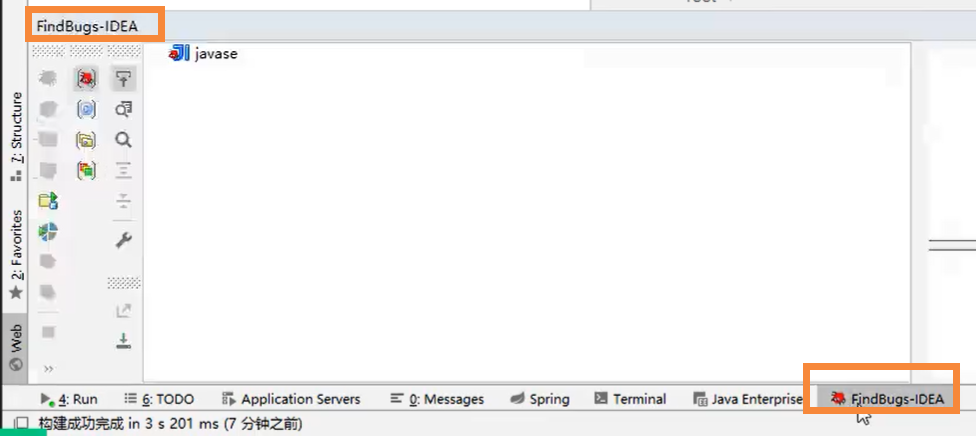Export bug collection icon
This screenshot has height=436, width=976.
(123, 310)
